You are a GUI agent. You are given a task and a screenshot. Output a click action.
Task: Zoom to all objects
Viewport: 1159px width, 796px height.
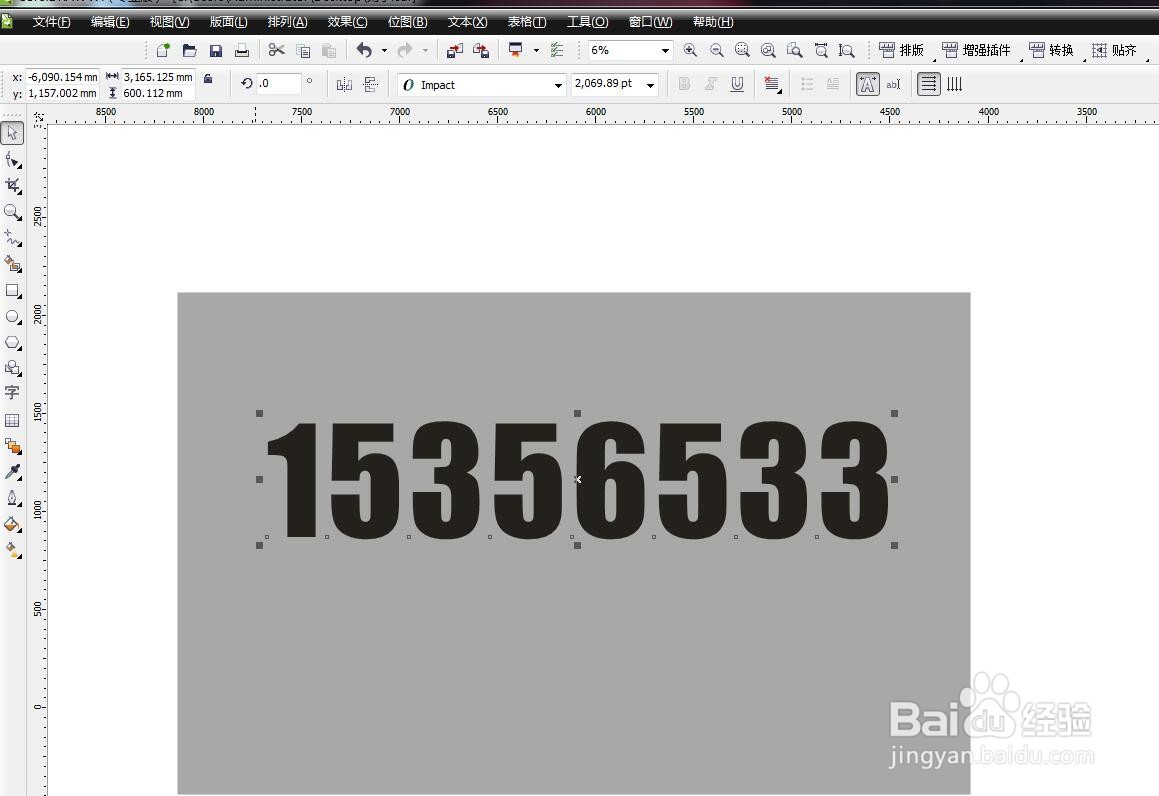click(768, 50)
